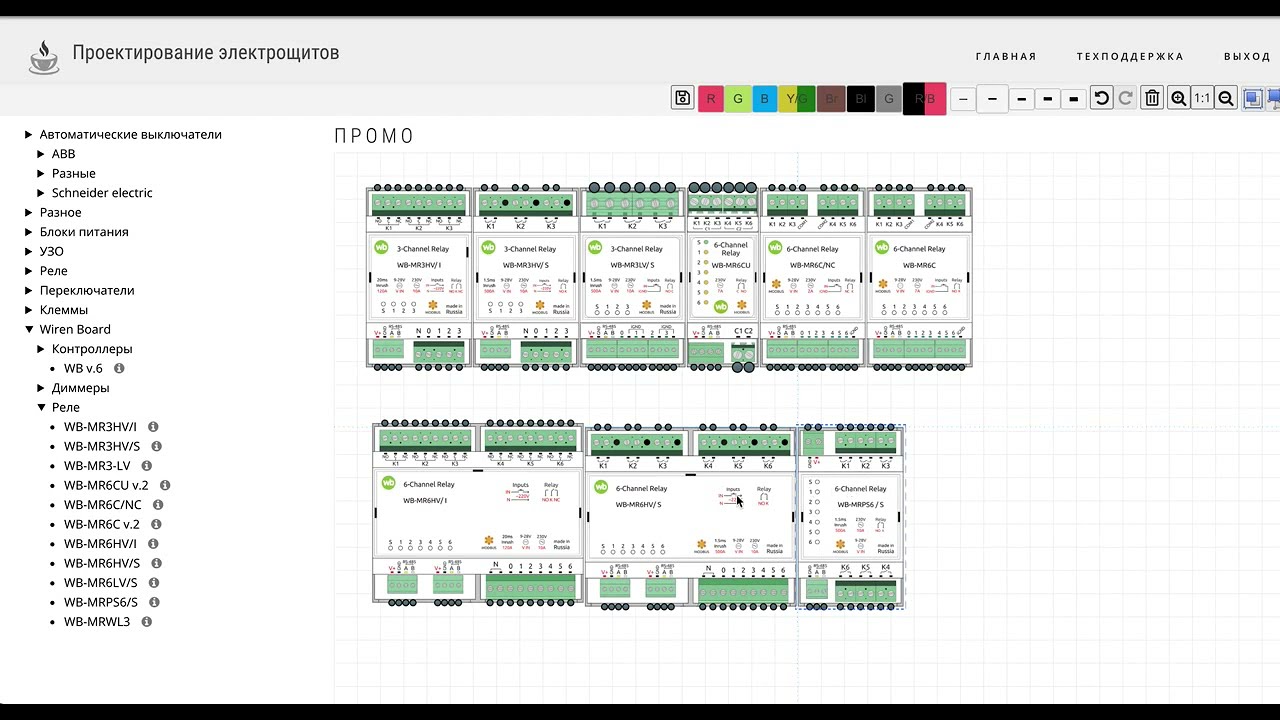Open the ГЛАВНАЯ menu item
Image resolution: width=1280 pixels, height=720 pixels.
click(1006, 57)
